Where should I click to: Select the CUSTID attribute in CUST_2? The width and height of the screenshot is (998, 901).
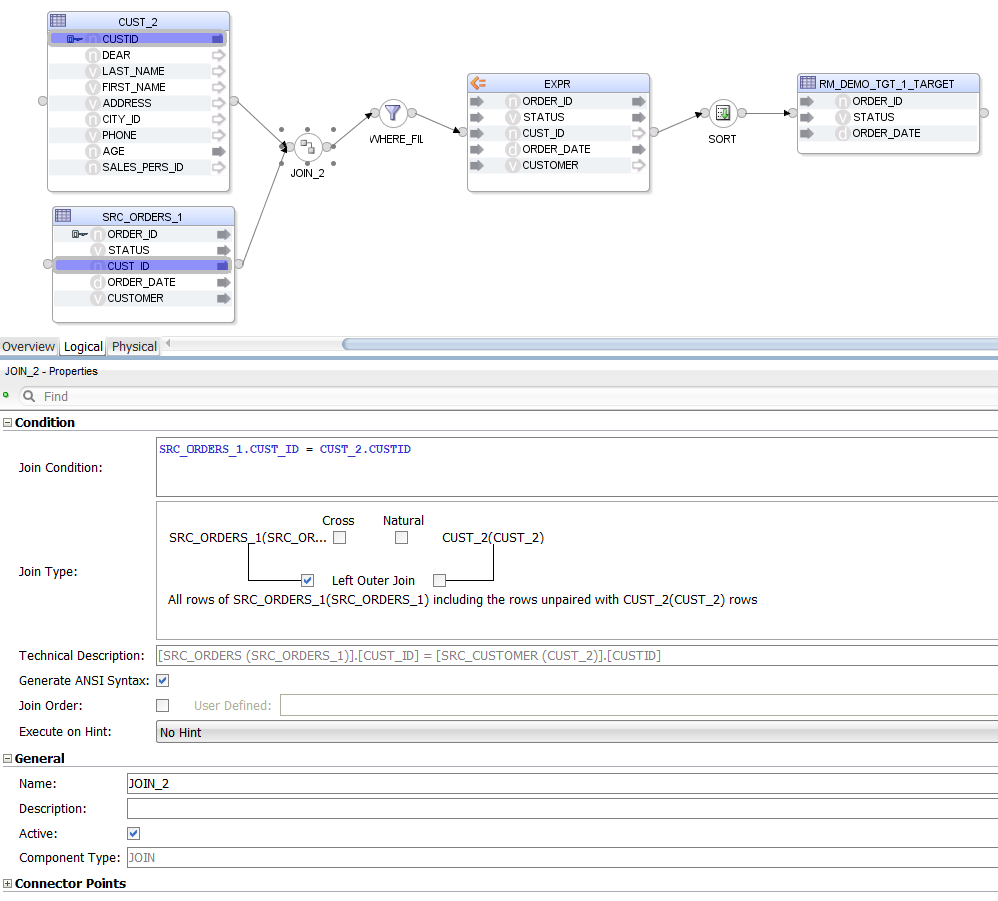(x=137, y=39)
